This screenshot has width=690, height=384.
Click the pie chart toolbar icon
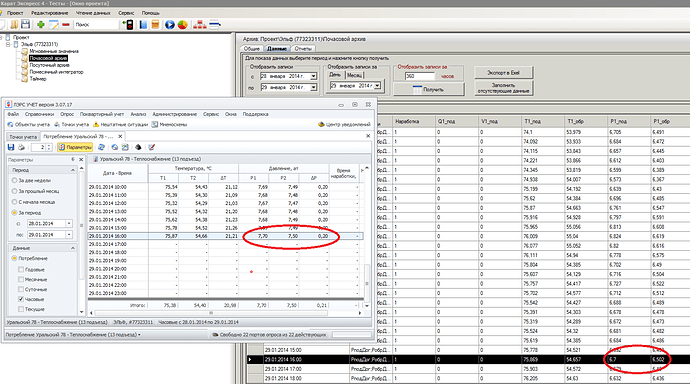[183, 25]
